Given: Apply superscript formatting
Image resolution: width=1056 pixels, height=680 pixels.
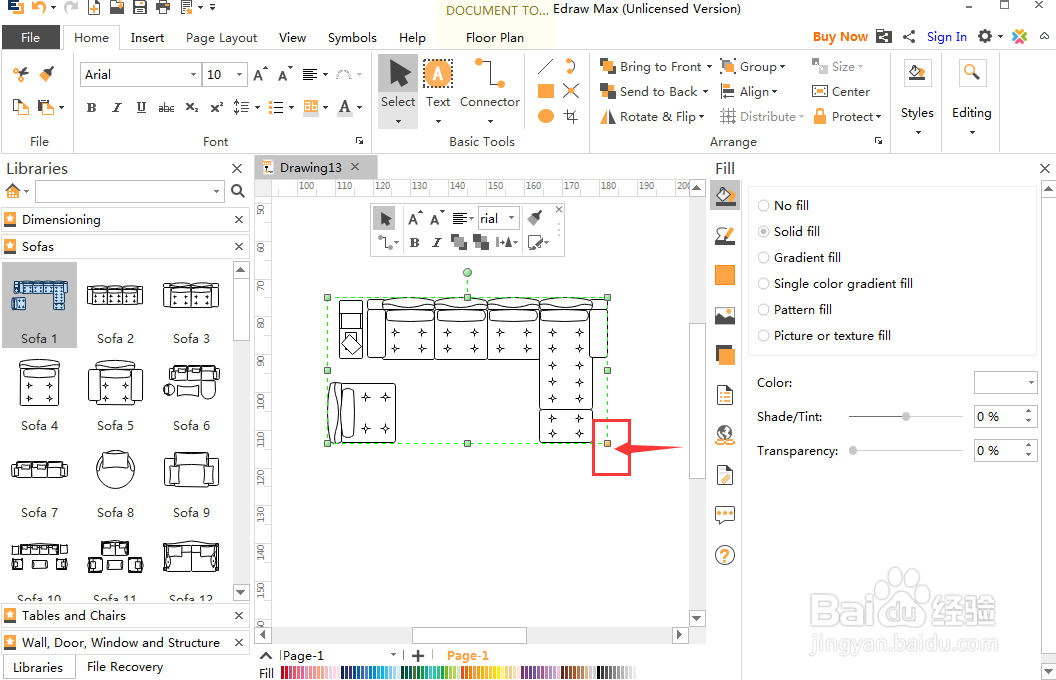Looking at the screenshot, I should 216,107.
